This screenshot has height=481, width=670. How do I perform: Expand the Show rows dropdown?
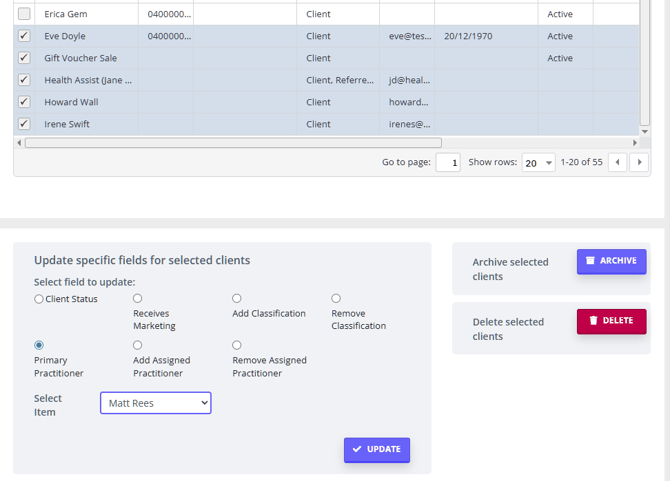tap(538, 163)
